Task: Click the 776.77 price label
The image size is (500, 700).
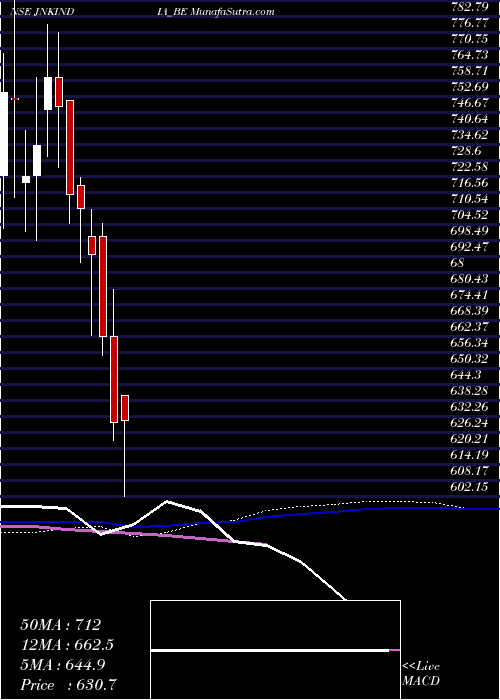Action: (x=470, y=23)
